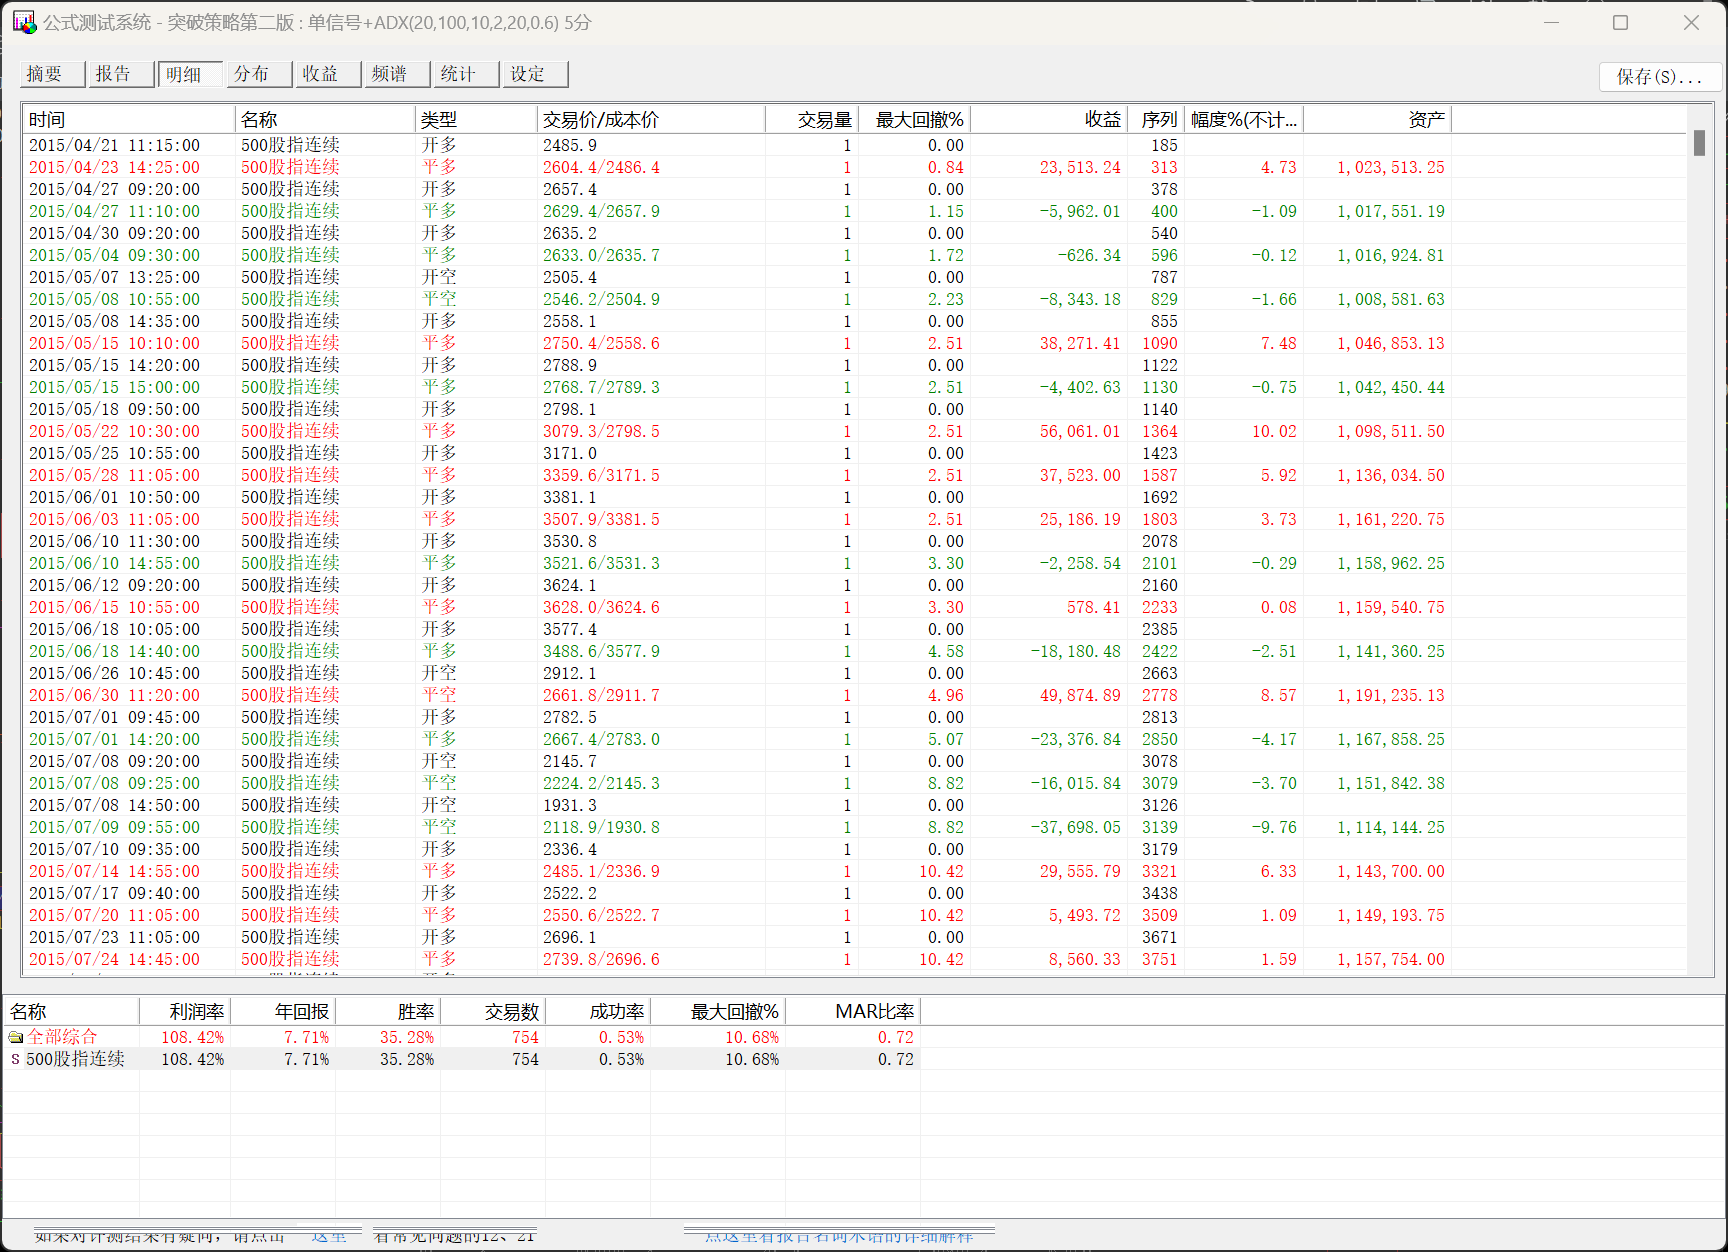Viewport: 1728px width, 1252px height.
Task: Close the formula test system window
Action: (x=1691, y=22)
